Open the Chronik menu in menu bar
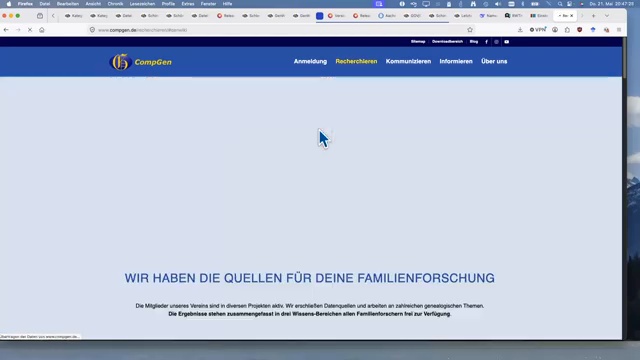 click(115, 4)
